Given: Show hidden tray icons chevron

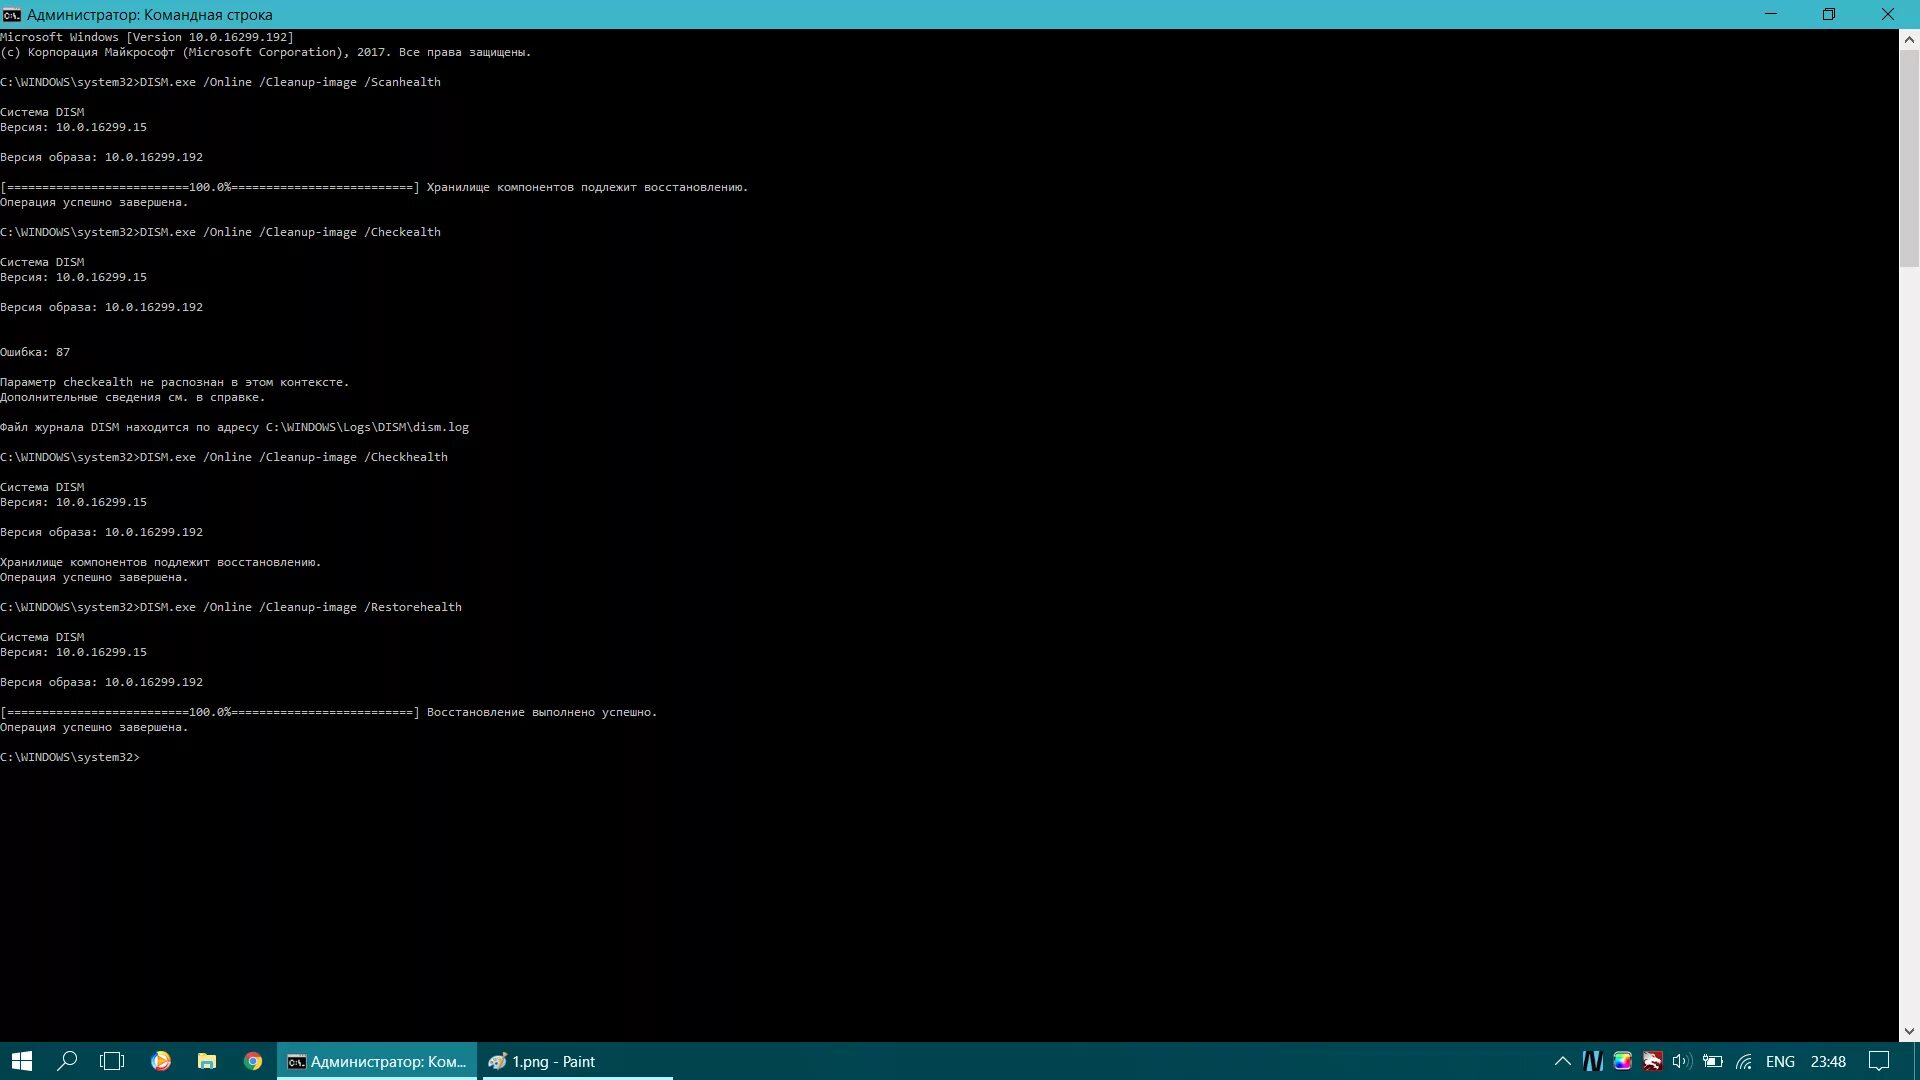Looking at the screenshot, I should (1562, 1061).
